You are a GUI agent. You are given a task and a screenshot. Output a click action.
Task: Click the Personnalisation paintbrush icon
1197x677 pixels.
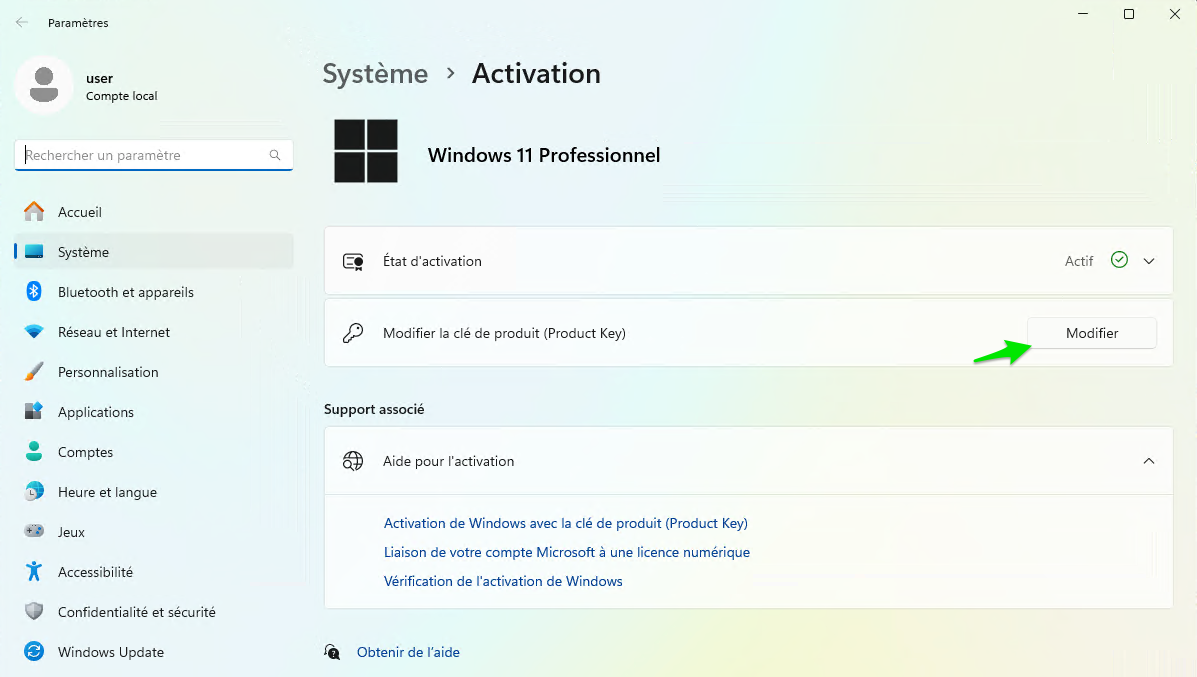[34, 372]
